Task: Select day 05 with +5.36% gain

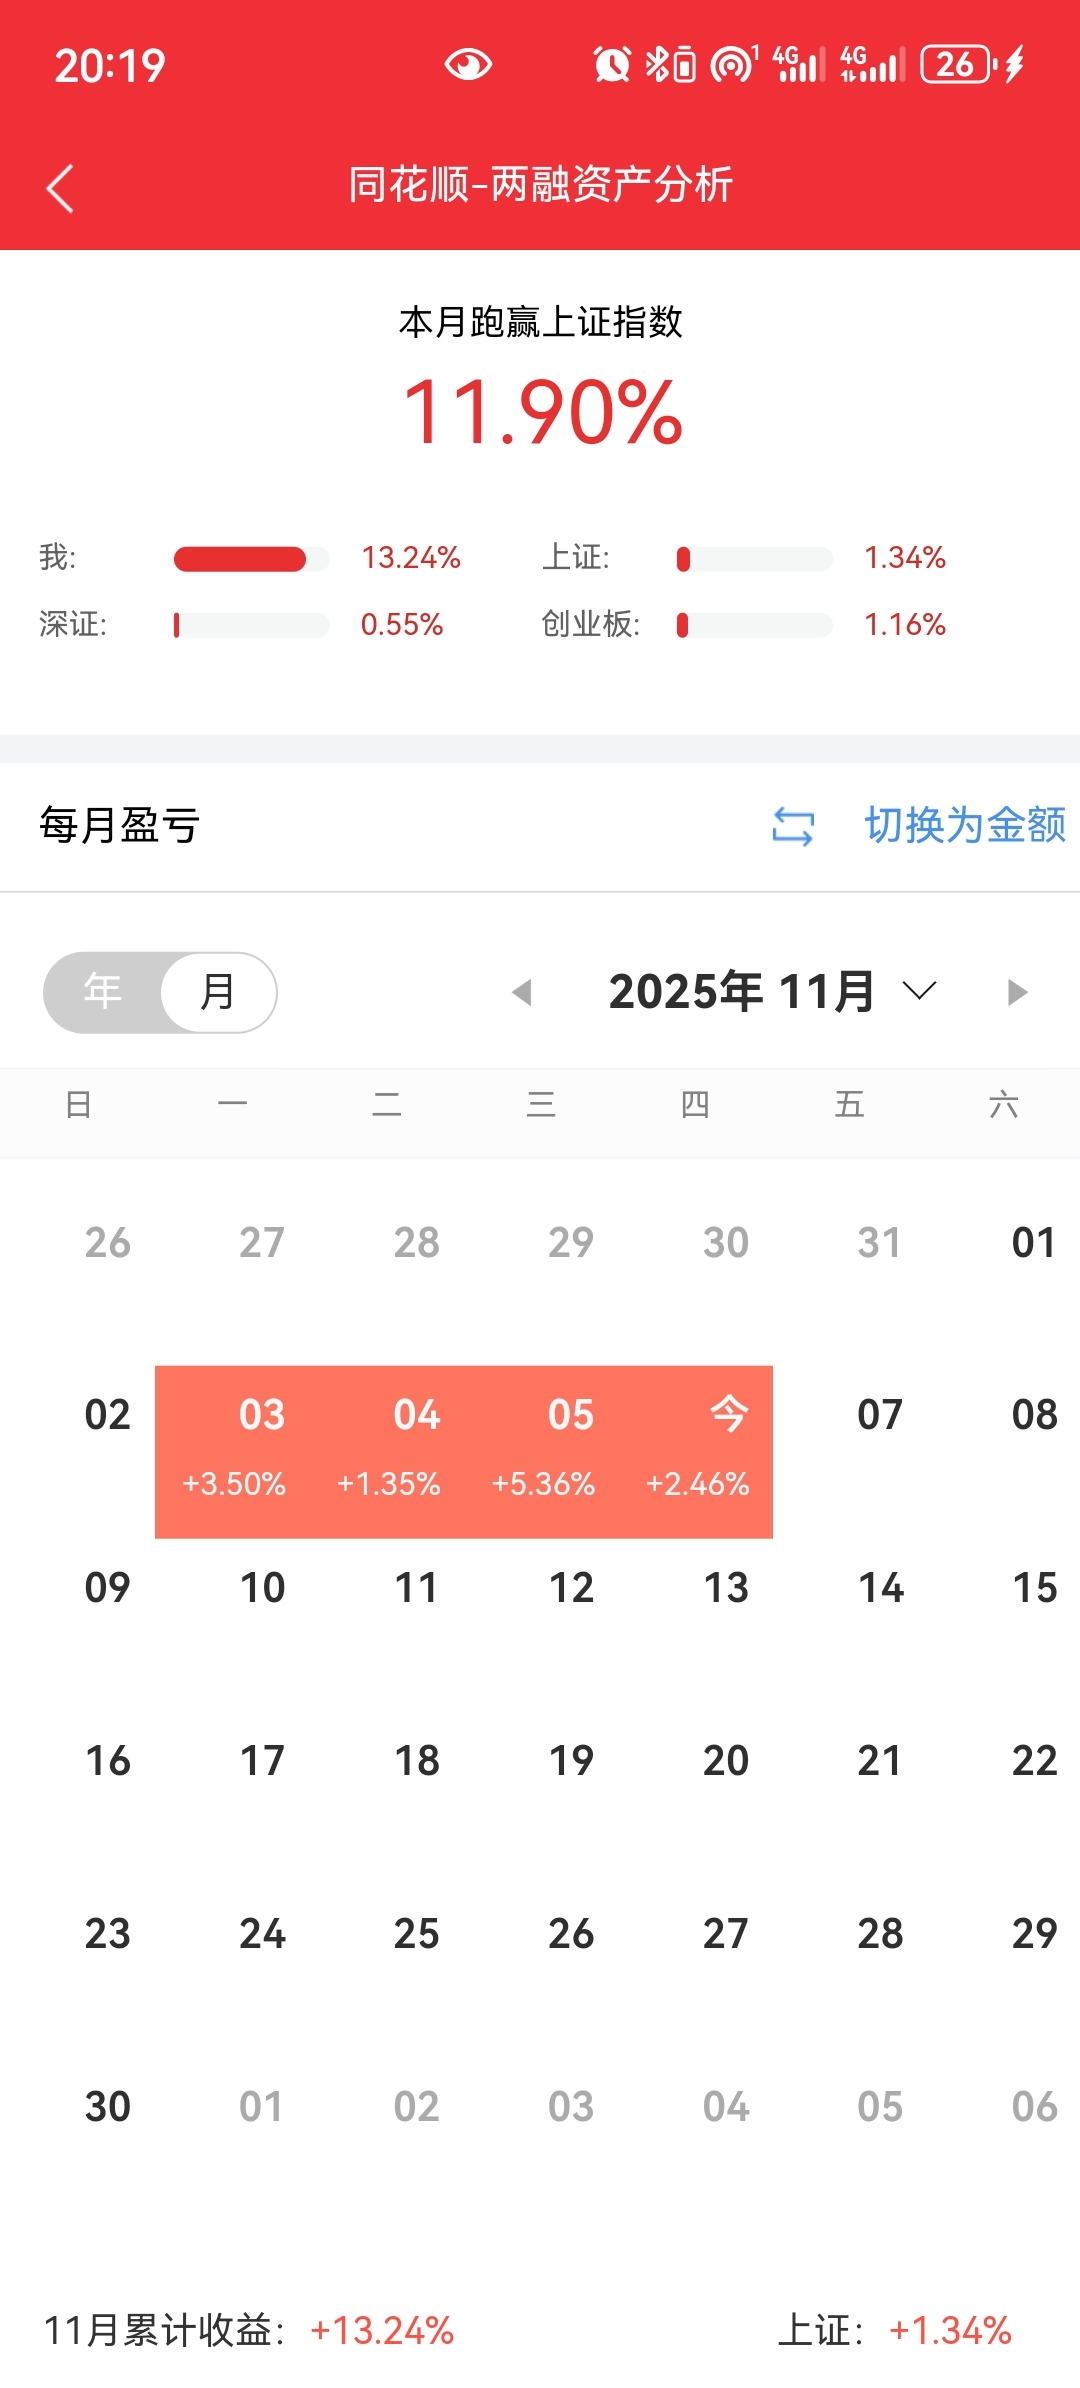Action: (x=544, y=1451)
